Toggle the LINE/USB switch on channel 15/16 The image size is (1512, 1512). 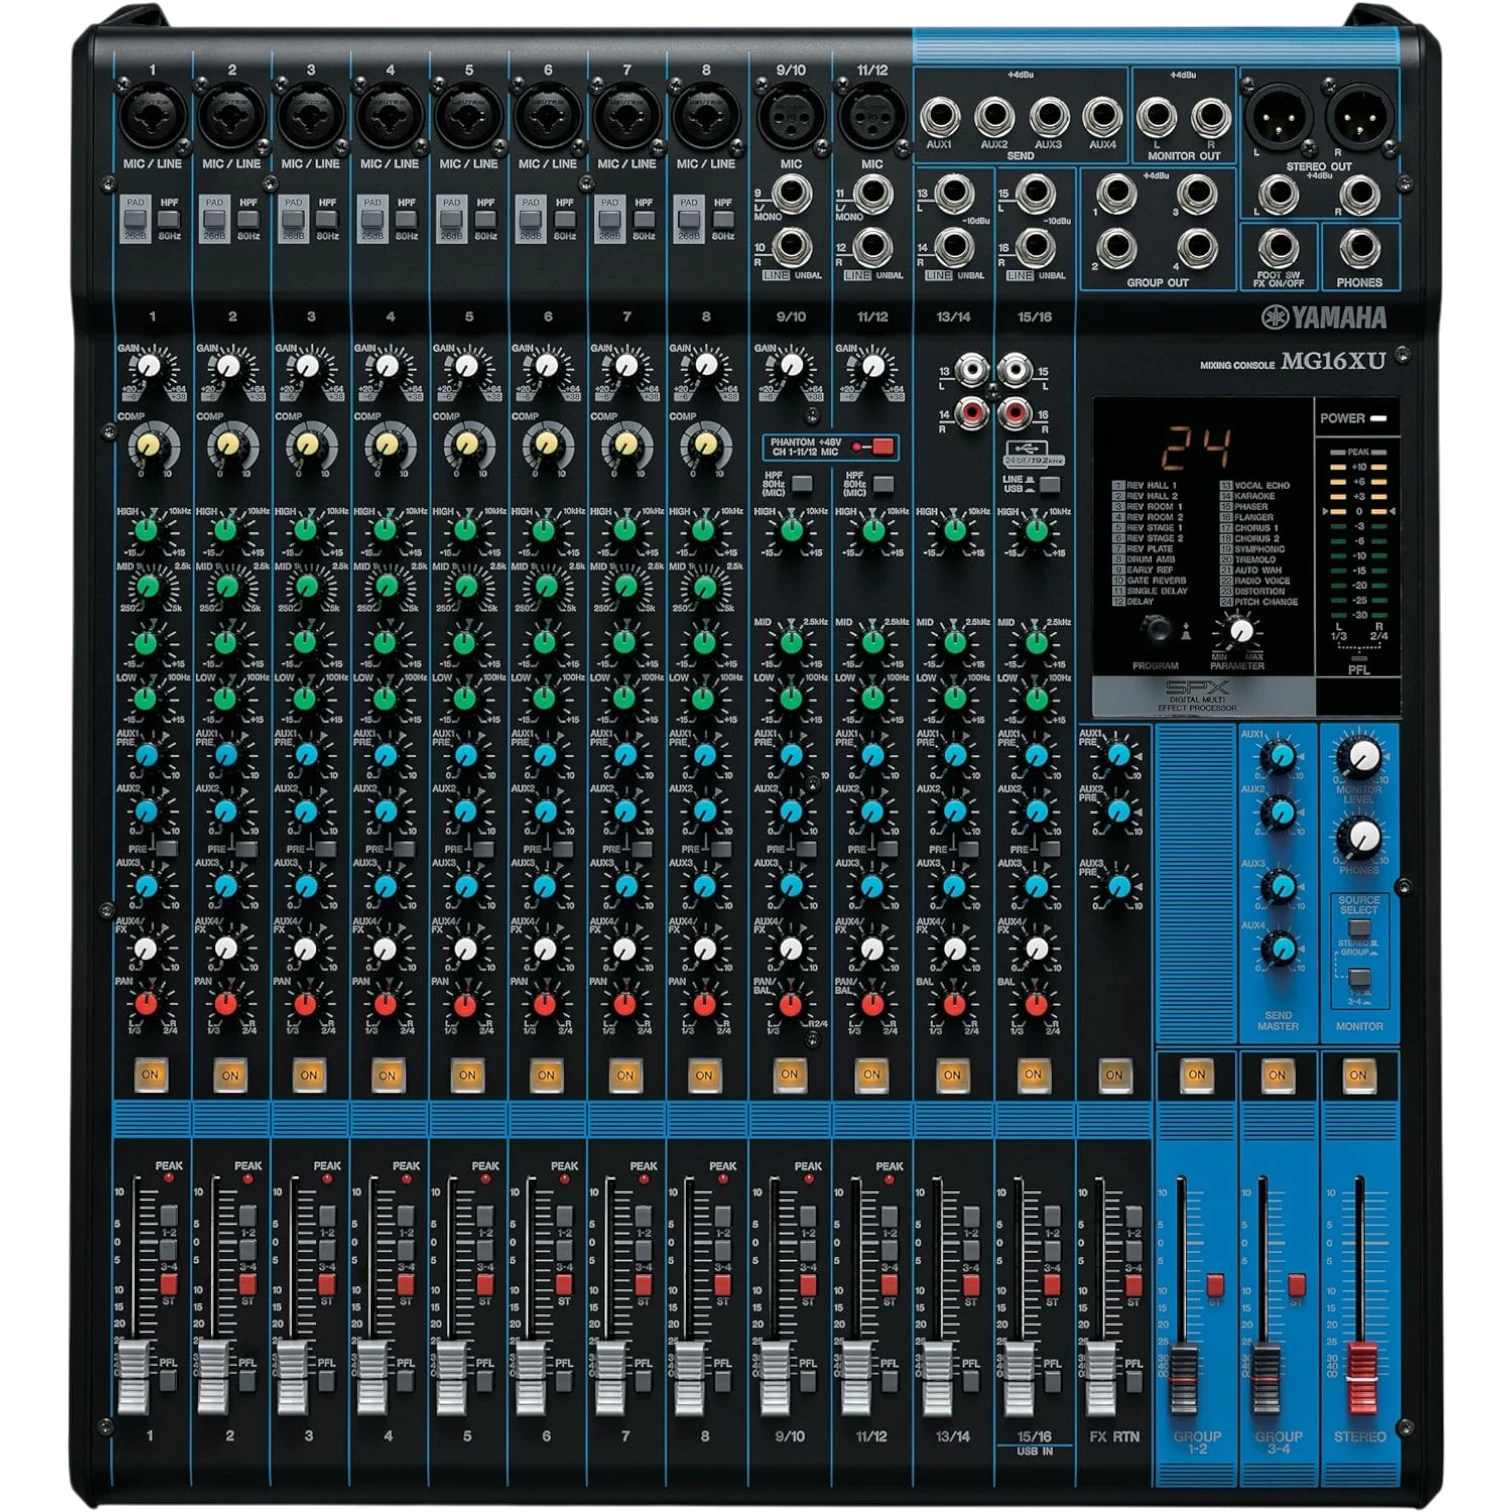1049,484
